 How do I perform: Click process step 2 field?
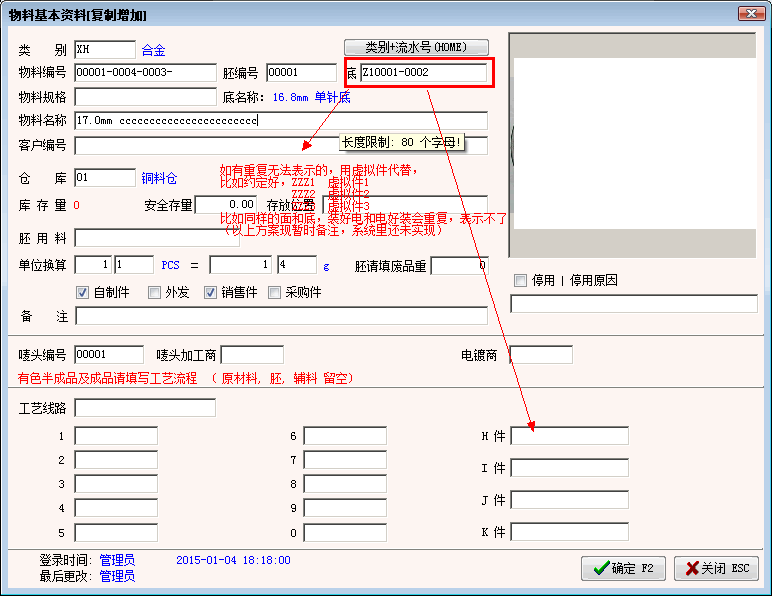coord(116,460)
